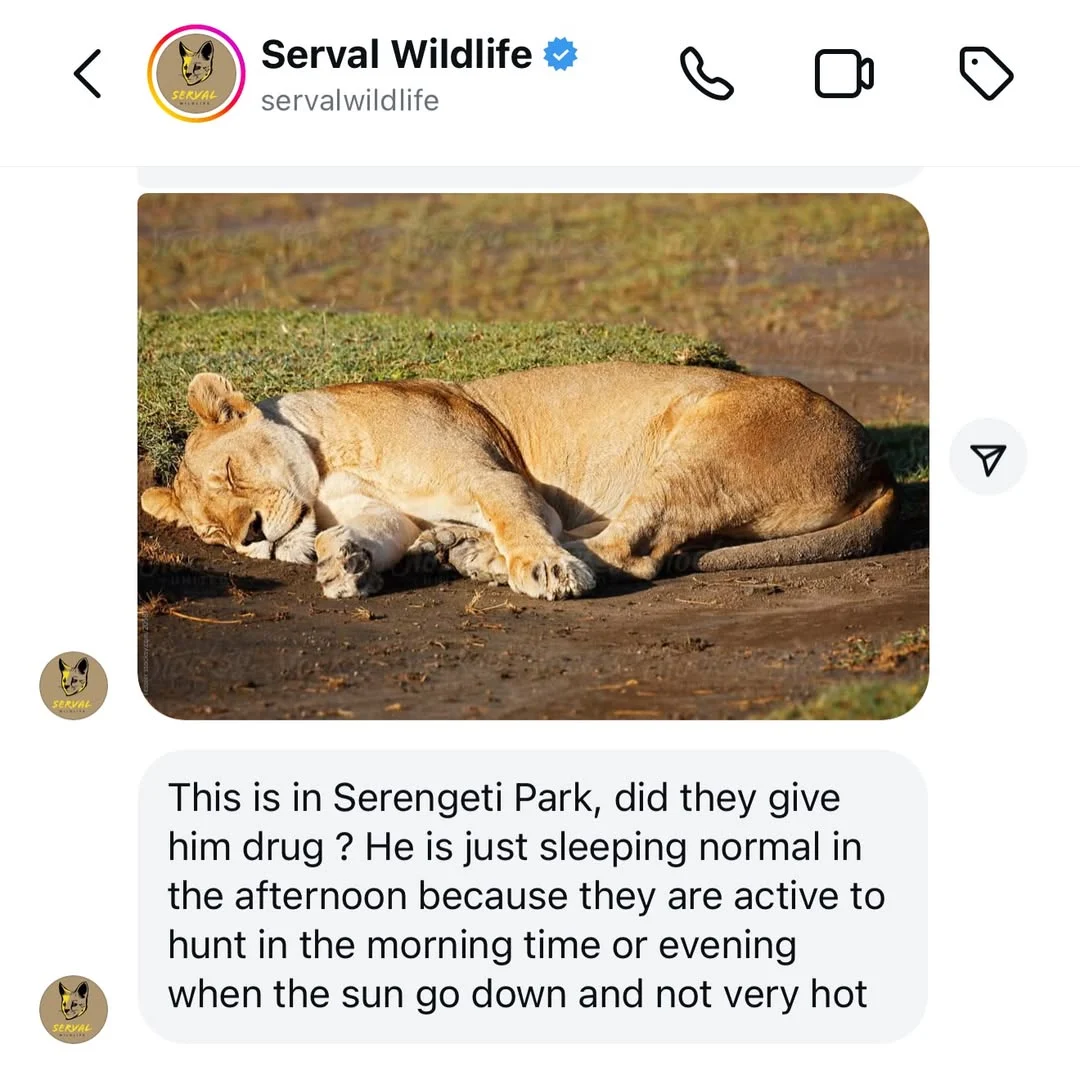This screenshot has width=1080, height=1080.
Task: Tap the share arrow beside the lion photo
Action: 988,457
